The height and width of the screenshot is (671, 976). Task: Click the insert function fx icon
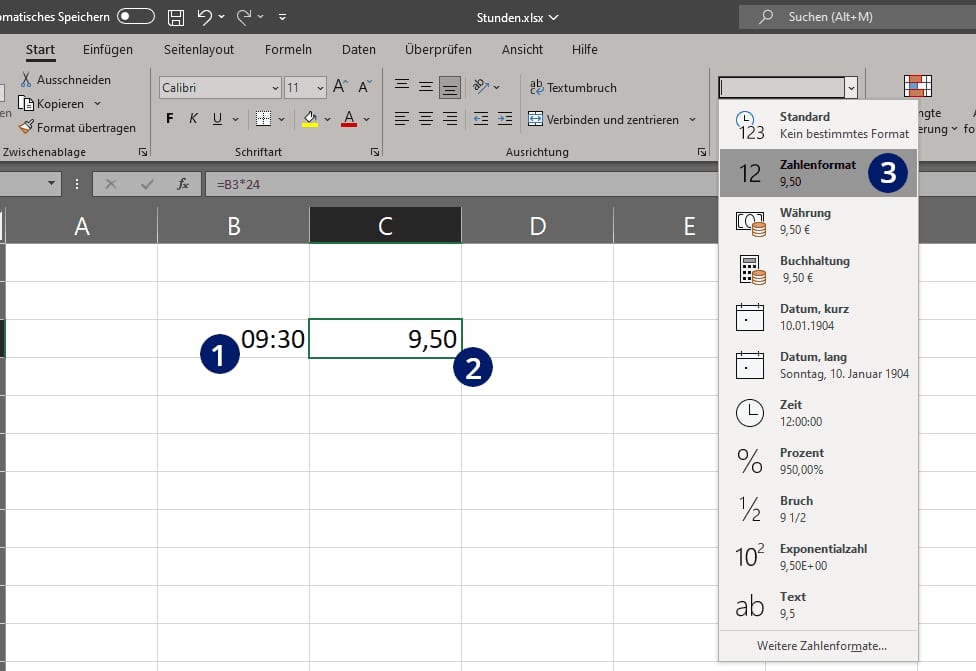(x=183, y=184)
